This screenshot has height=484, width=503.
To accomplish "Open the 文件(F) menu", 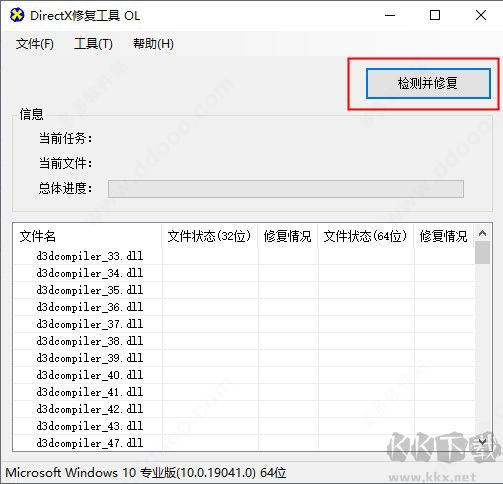I will tap(35, 44).
